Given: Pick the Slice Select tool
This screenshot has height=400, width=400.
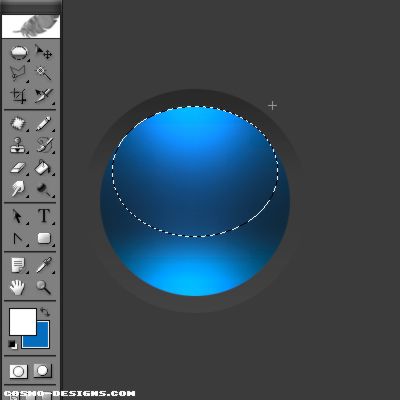Looking at the screenshot, I should (x=43, y=96).
